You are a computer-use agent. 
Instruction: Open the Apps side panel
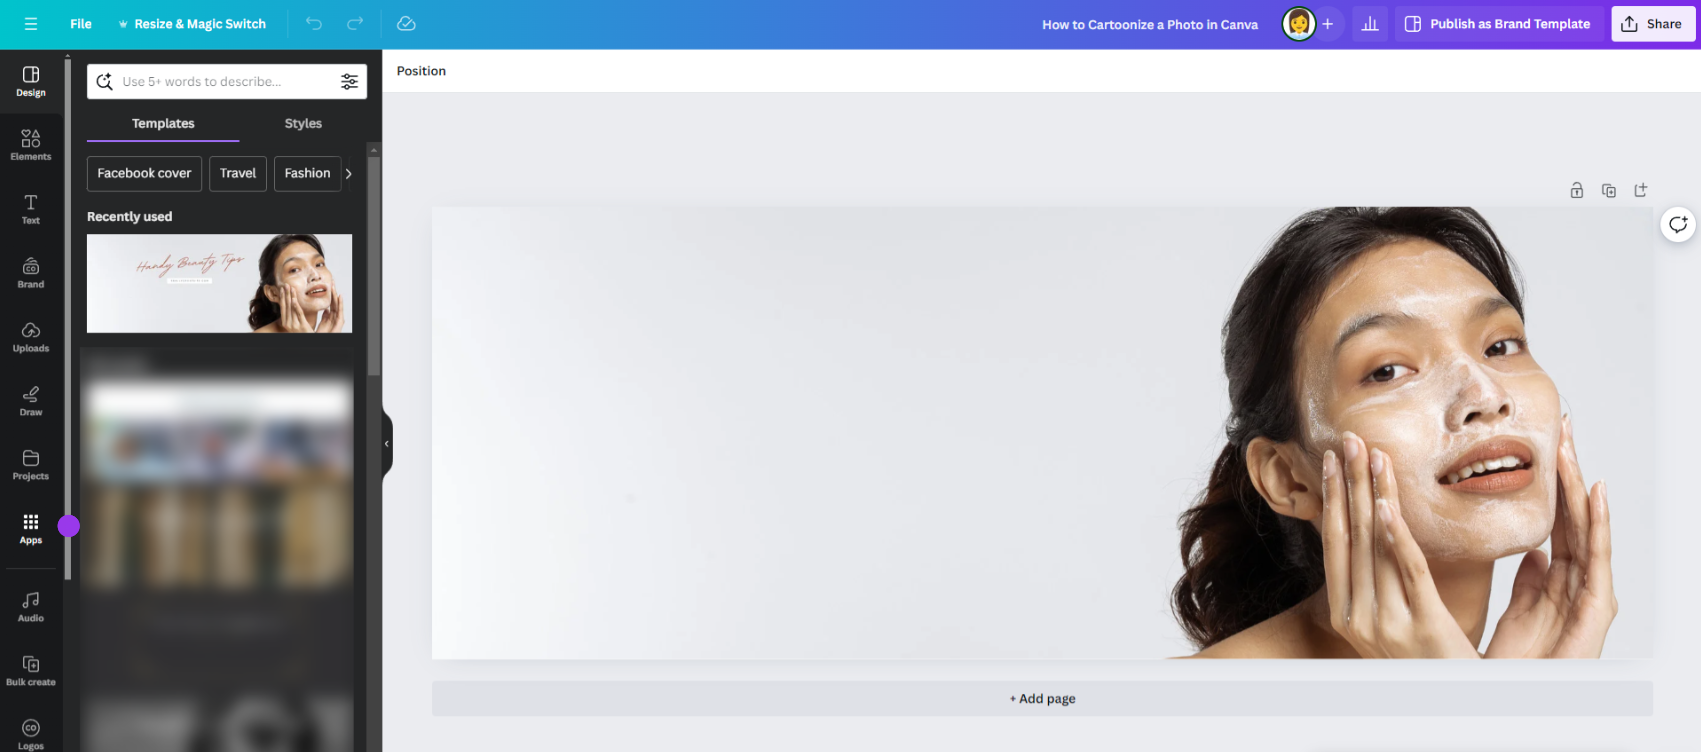tap(31, 529)
